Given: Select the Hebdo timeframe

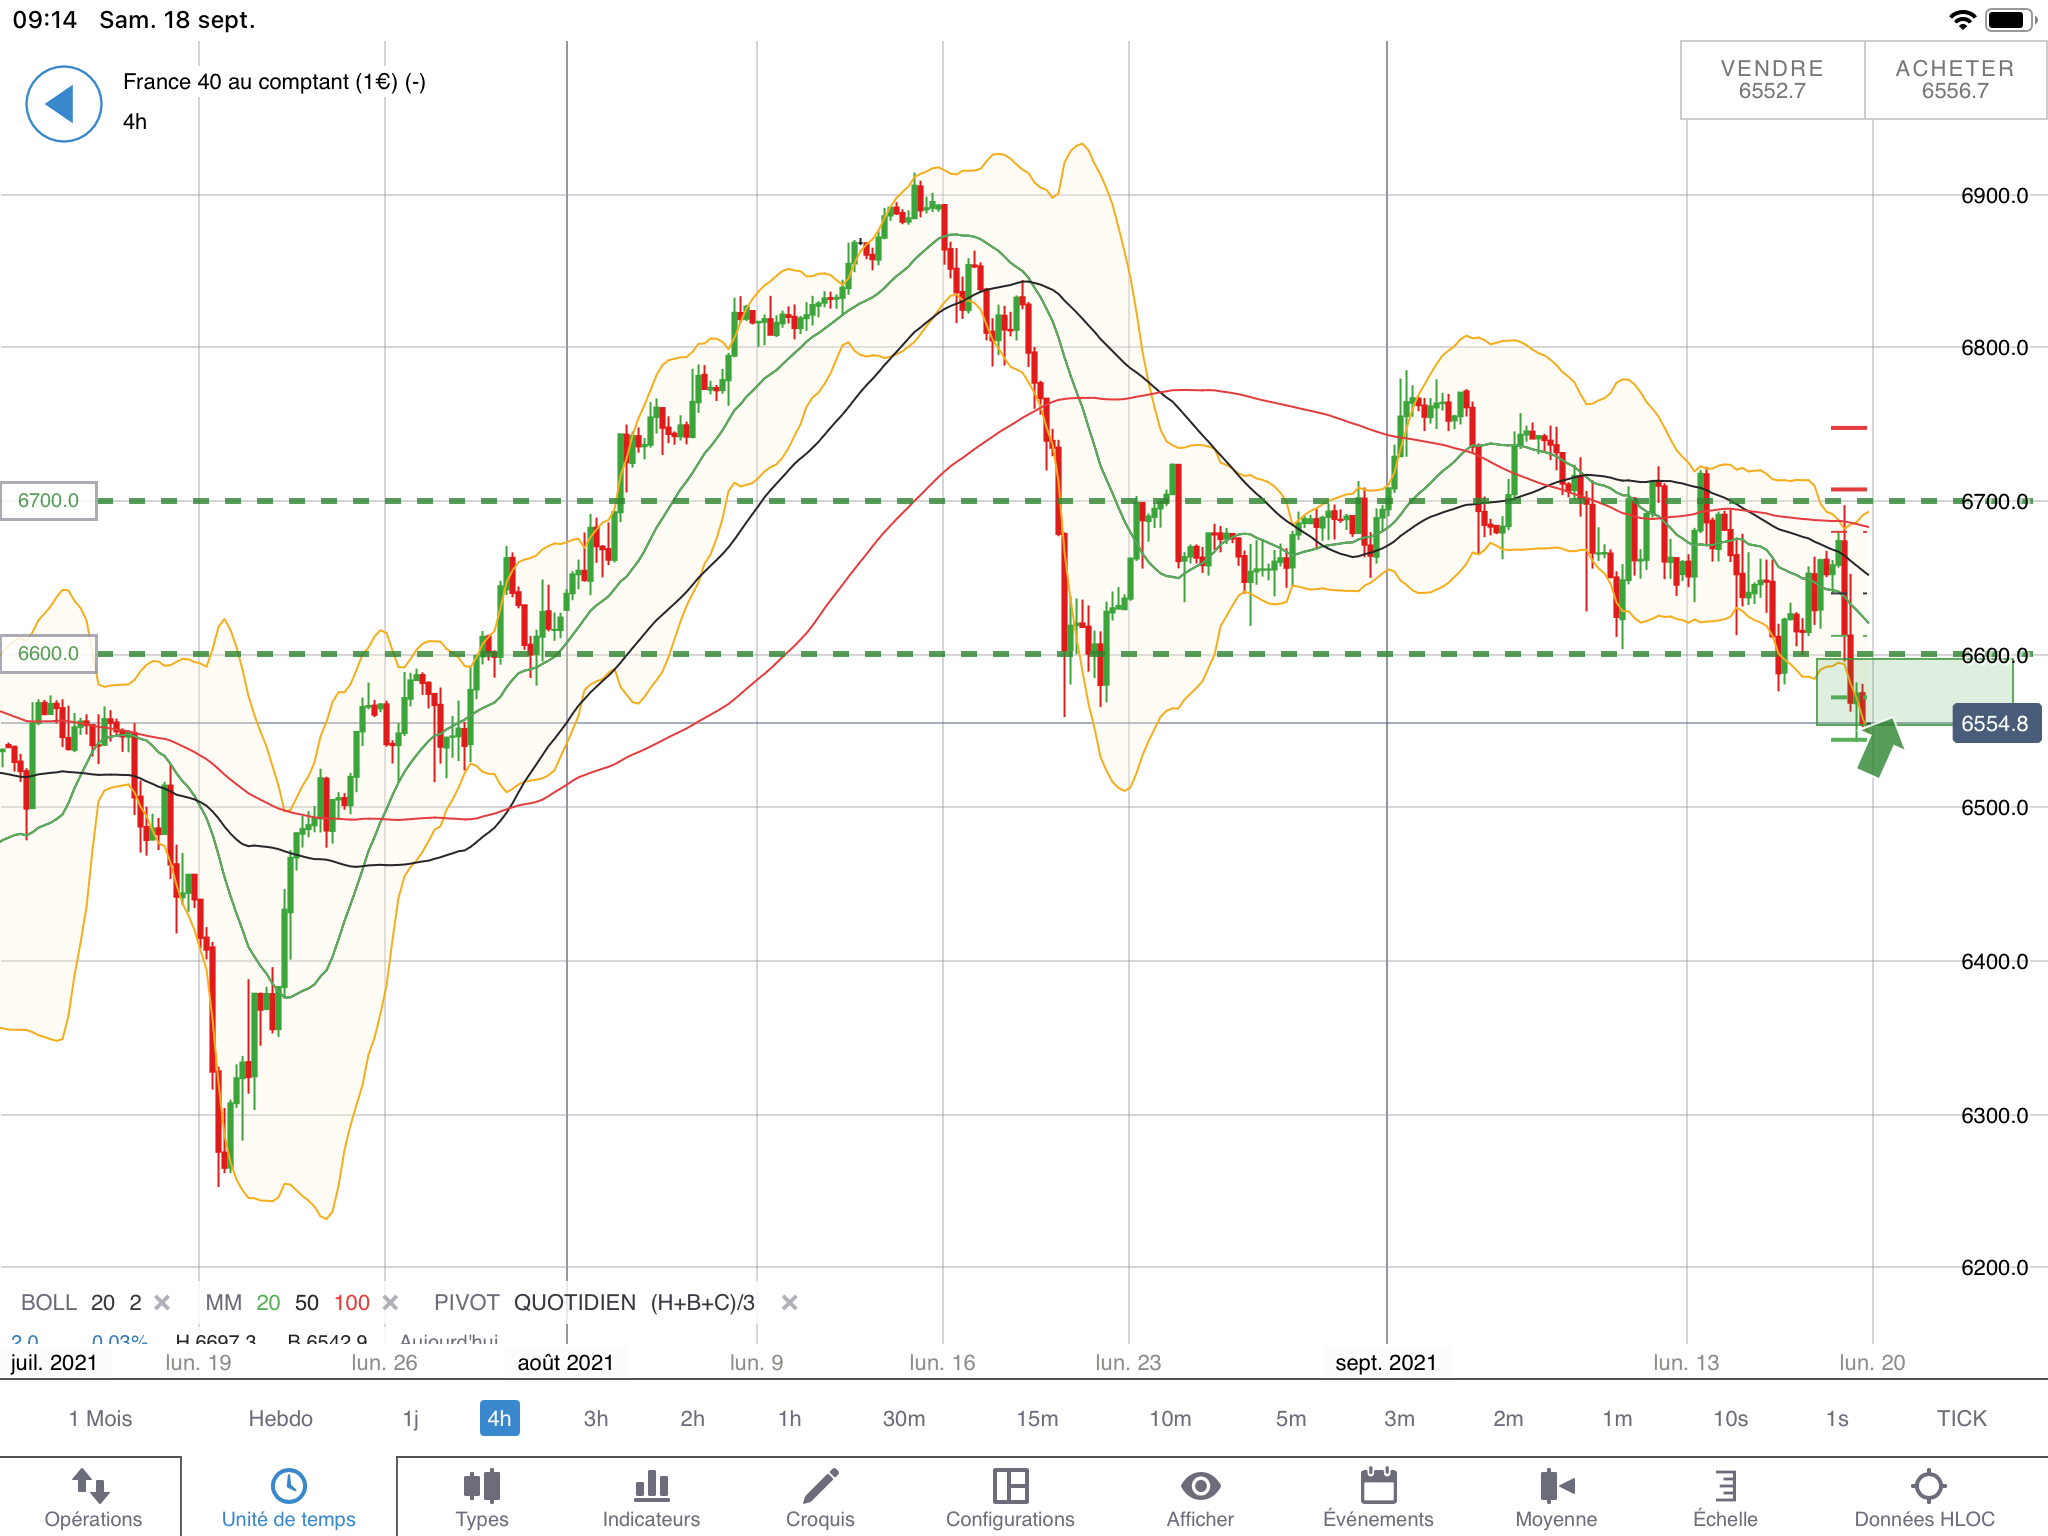Looking at the screenshot, I should [280, 1418].
